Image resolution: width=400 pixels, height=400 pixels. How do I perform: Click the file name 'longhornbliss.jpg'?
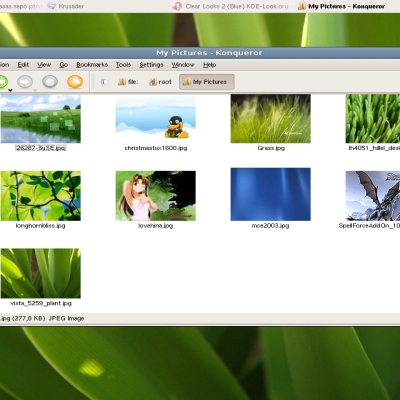click(x=40, y=226)
